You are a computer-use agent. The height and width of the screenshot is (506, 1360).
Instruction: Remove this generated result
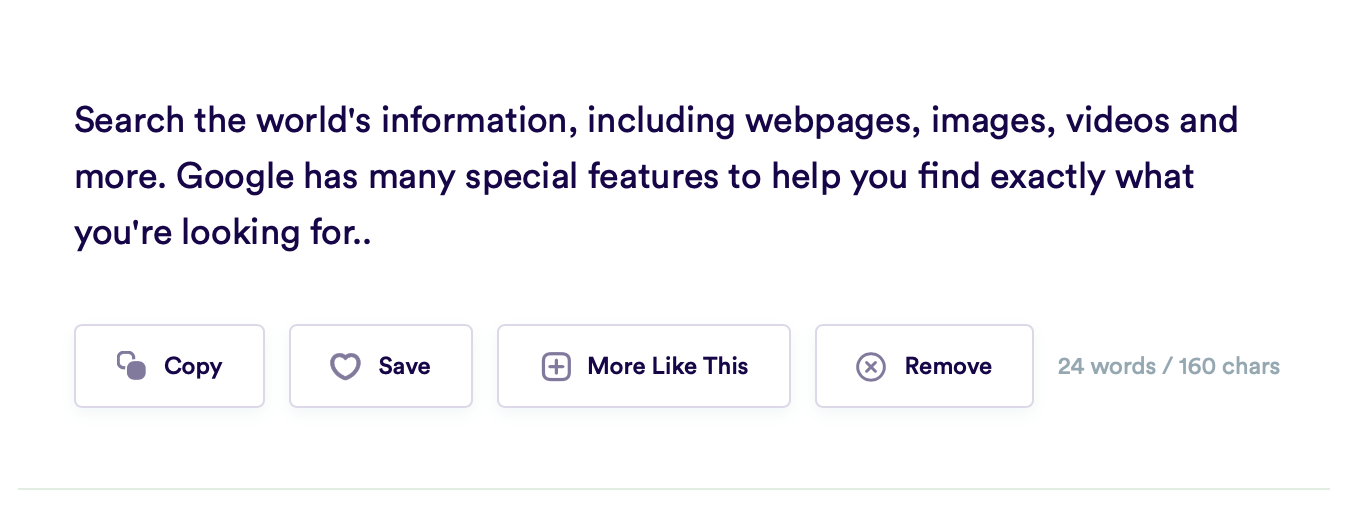tap(924, 366)
